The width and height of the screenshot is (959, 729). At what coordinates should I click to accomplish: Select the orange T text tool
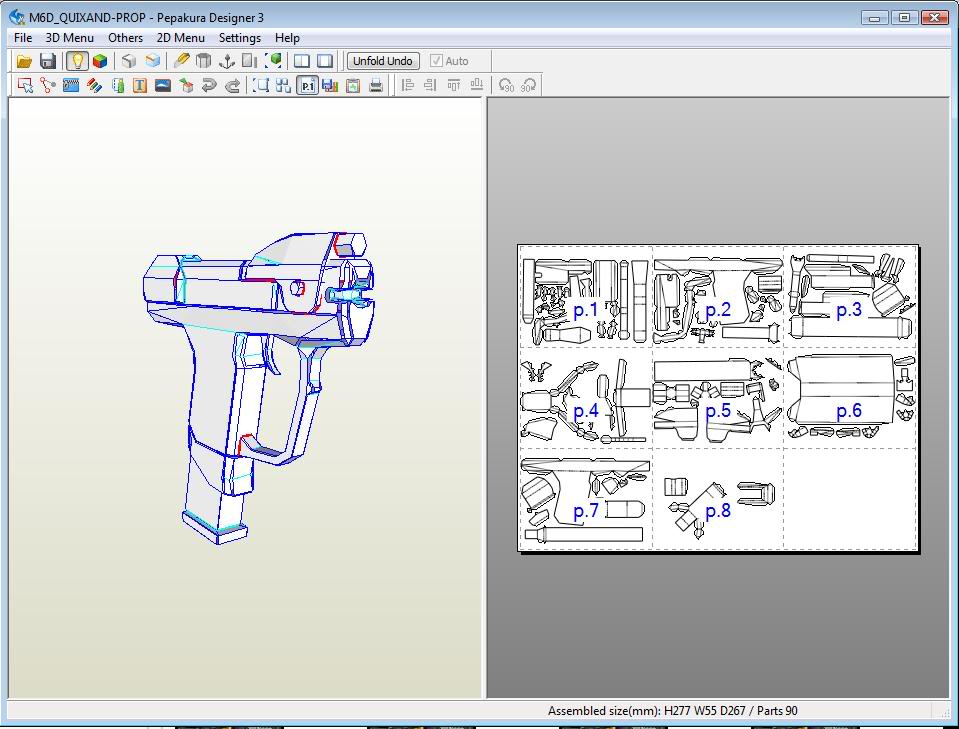pos(139,85)
